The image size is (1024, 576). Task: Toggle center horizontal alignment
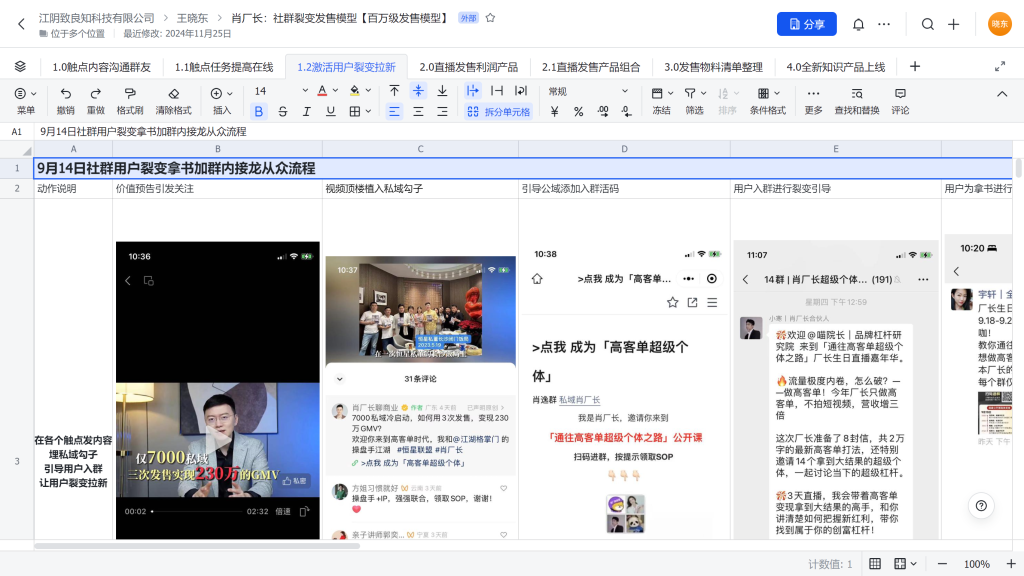coord(418,112)
